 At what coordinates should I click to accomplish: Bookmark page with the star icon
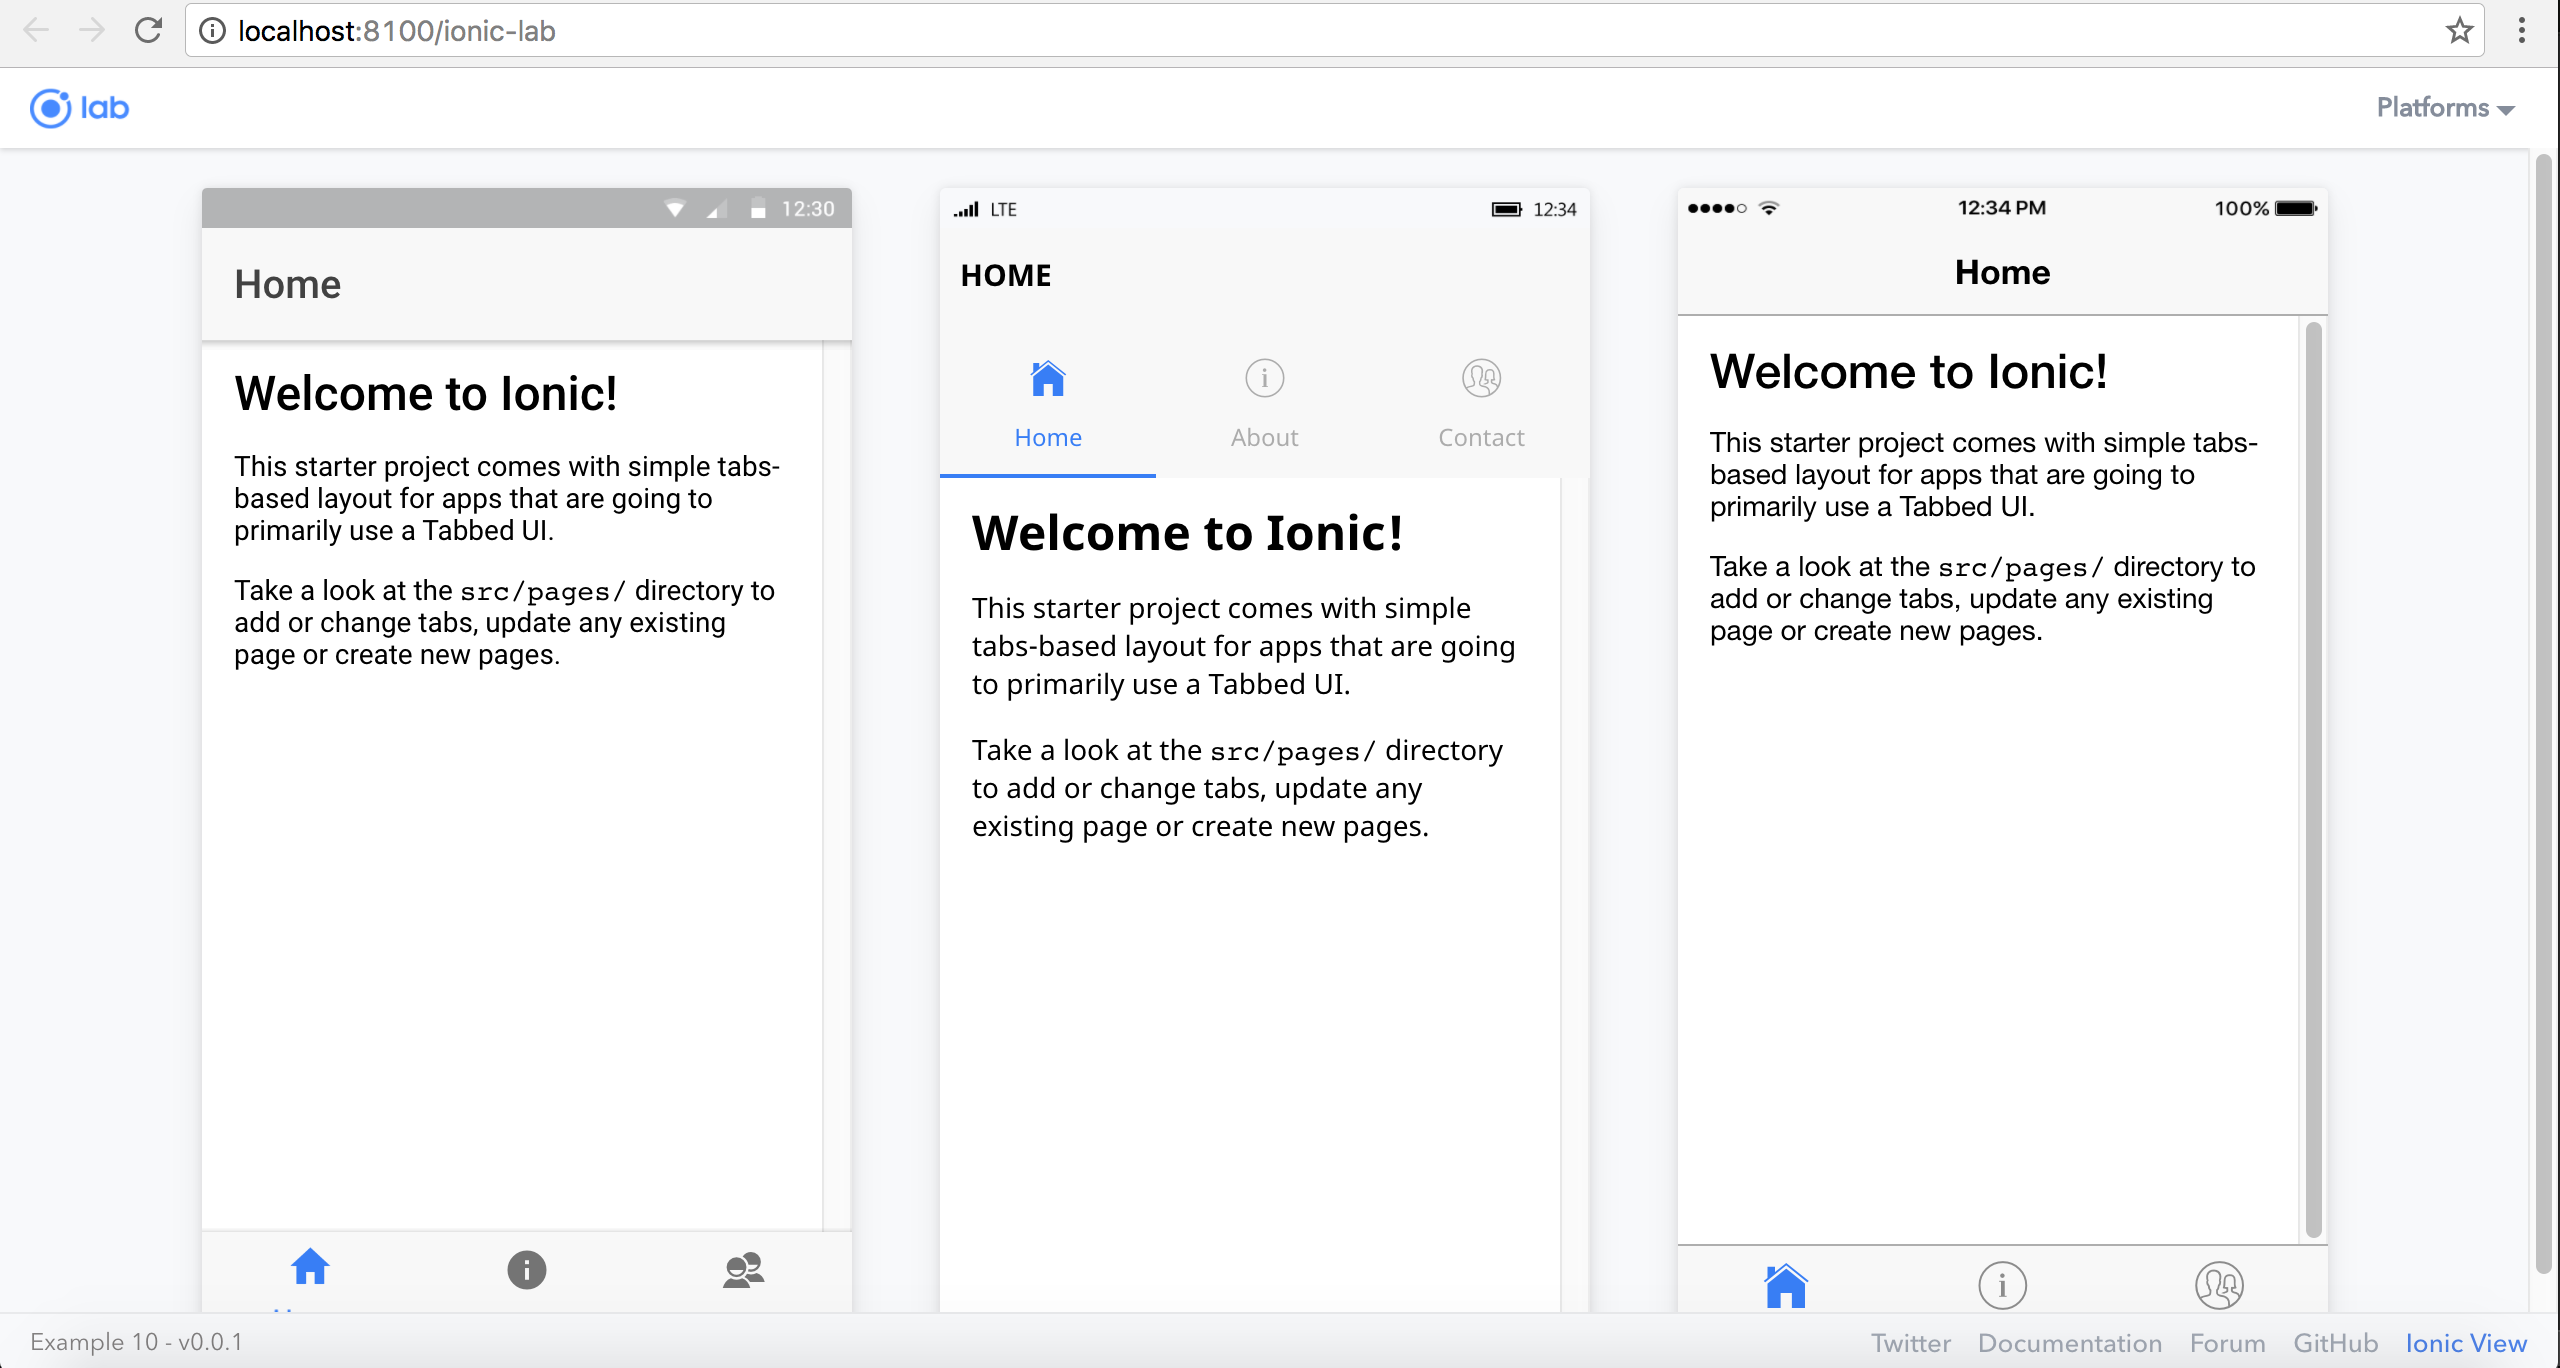pyautogui.click(x=2459, y=31)
